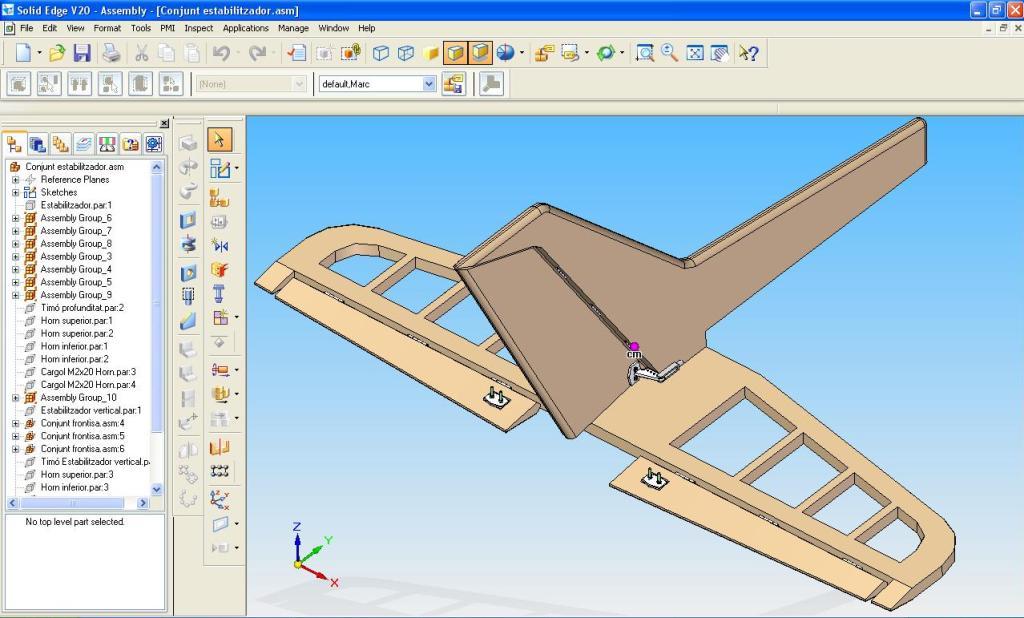Expand the Assembly Group_6 tree node
Viewport: 1024px width, 618px height.
click(x=16, y=218)
